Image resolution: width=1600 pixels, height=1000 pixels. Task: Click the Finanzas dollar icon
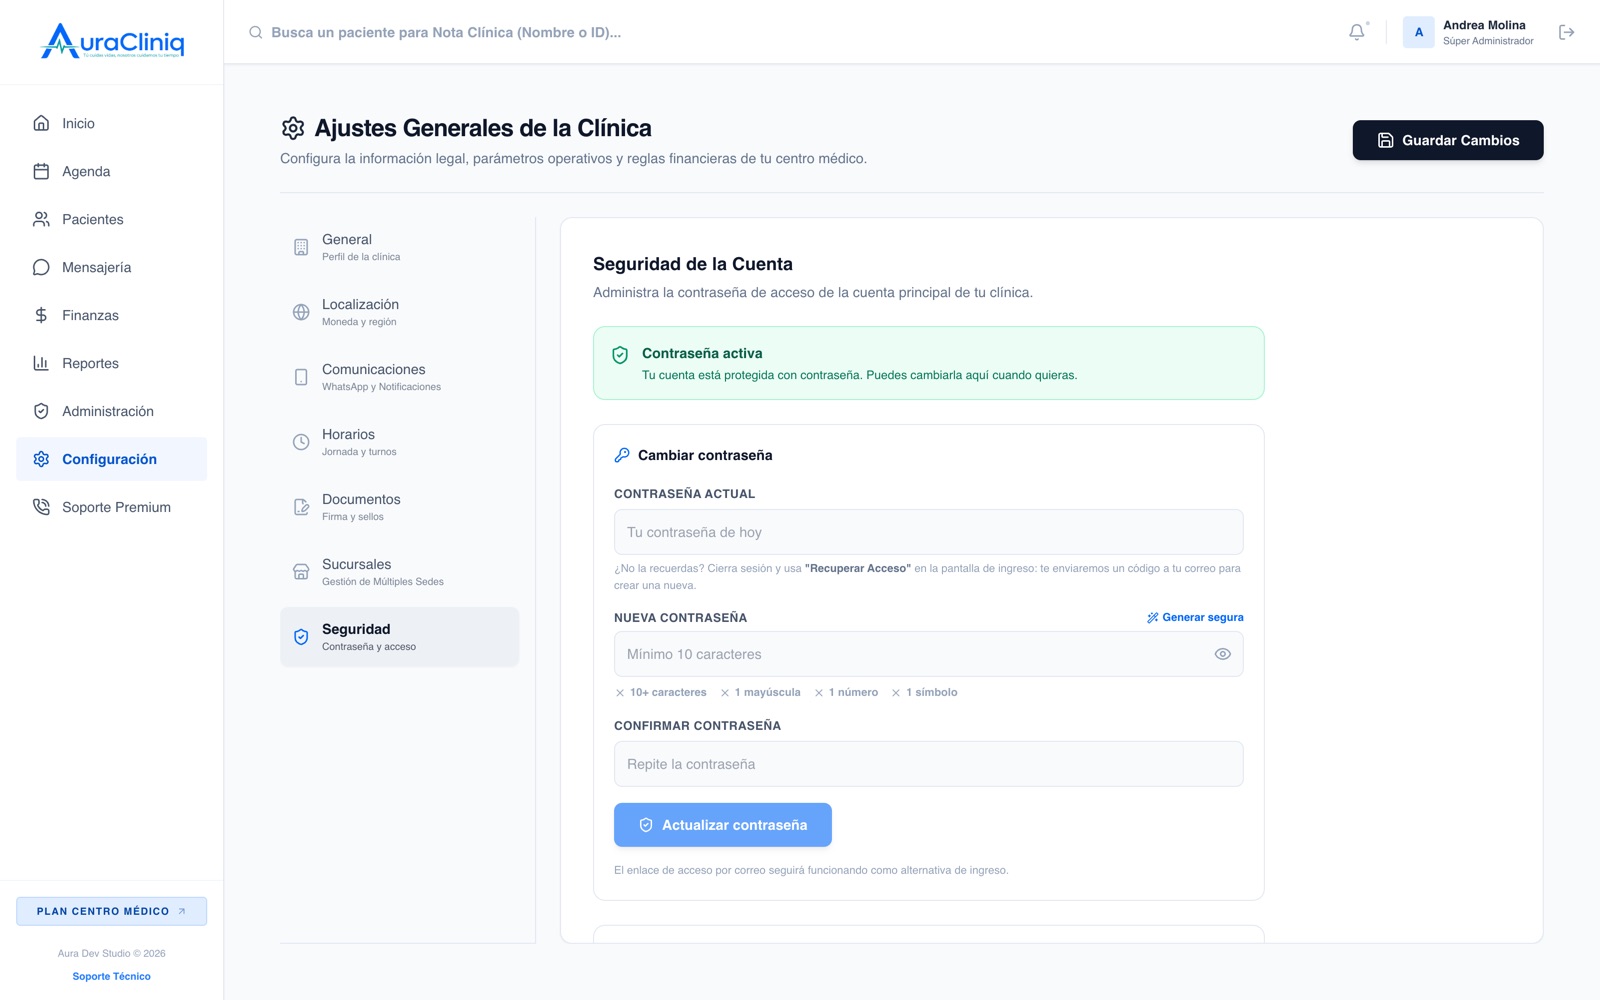(41, 315)
